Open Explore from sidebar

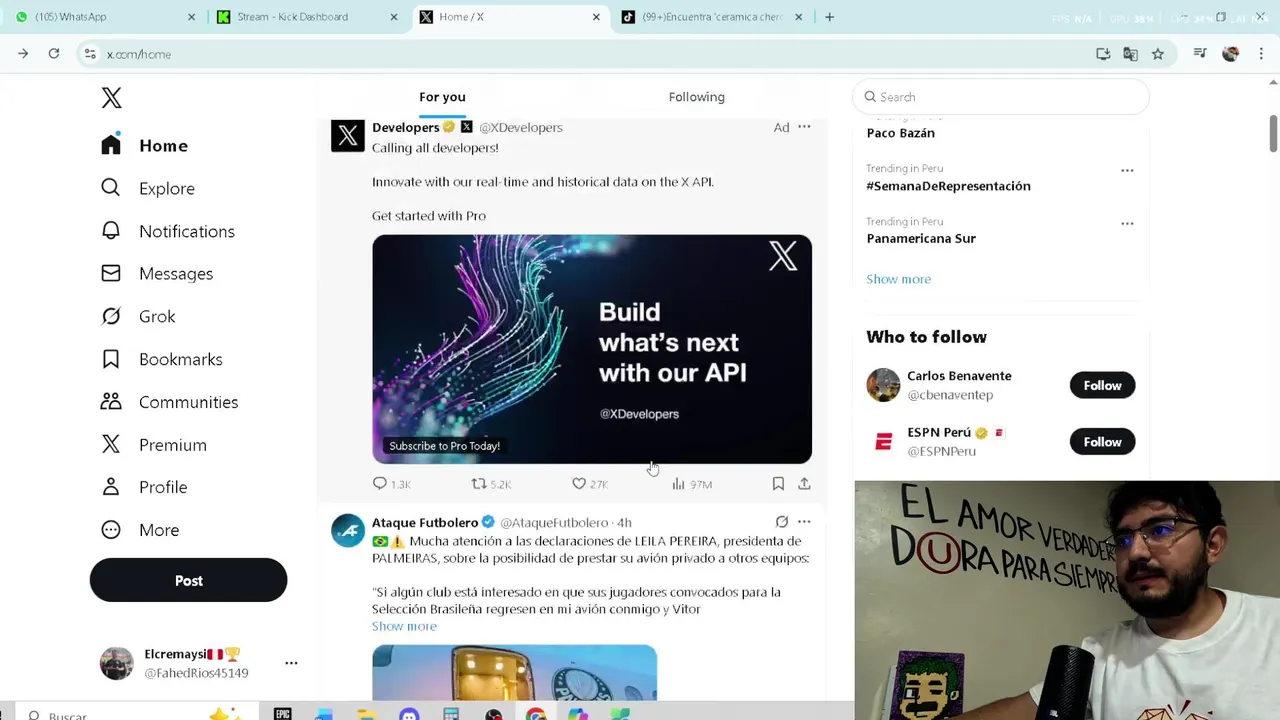148,188
